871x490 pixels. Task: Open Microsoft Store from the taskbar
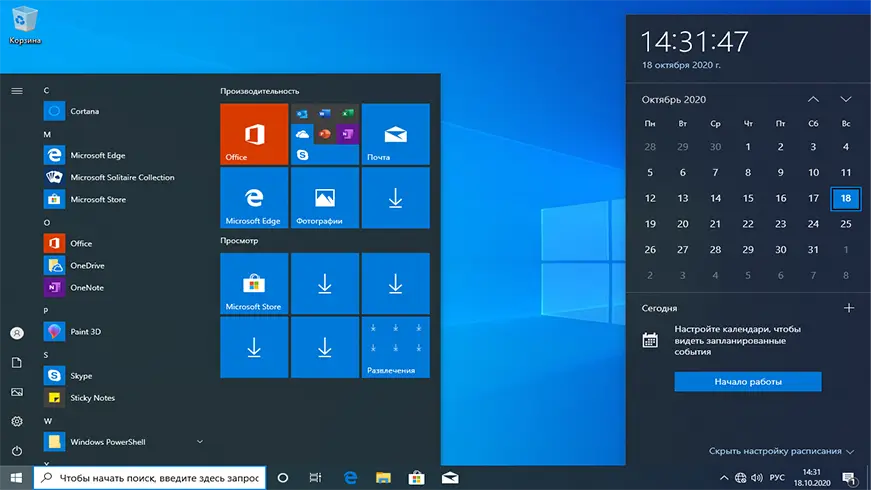[417, 478]
